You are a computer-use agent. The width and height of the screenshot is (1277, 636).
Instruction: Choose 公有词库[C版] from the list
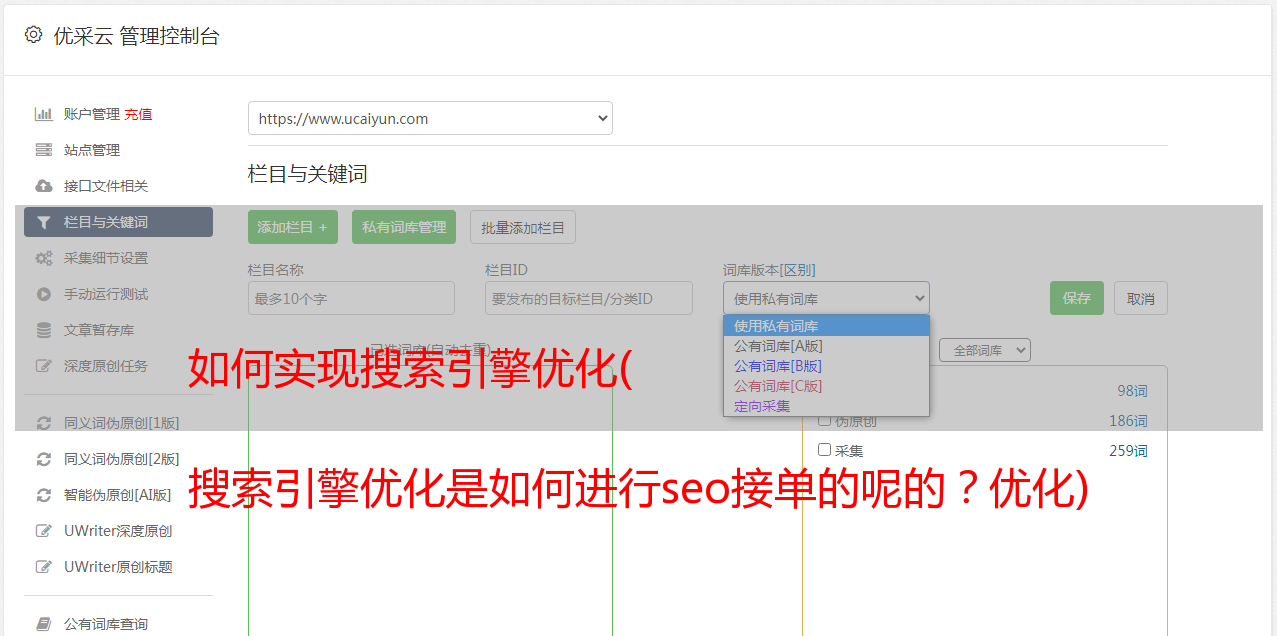coord(826,386)
